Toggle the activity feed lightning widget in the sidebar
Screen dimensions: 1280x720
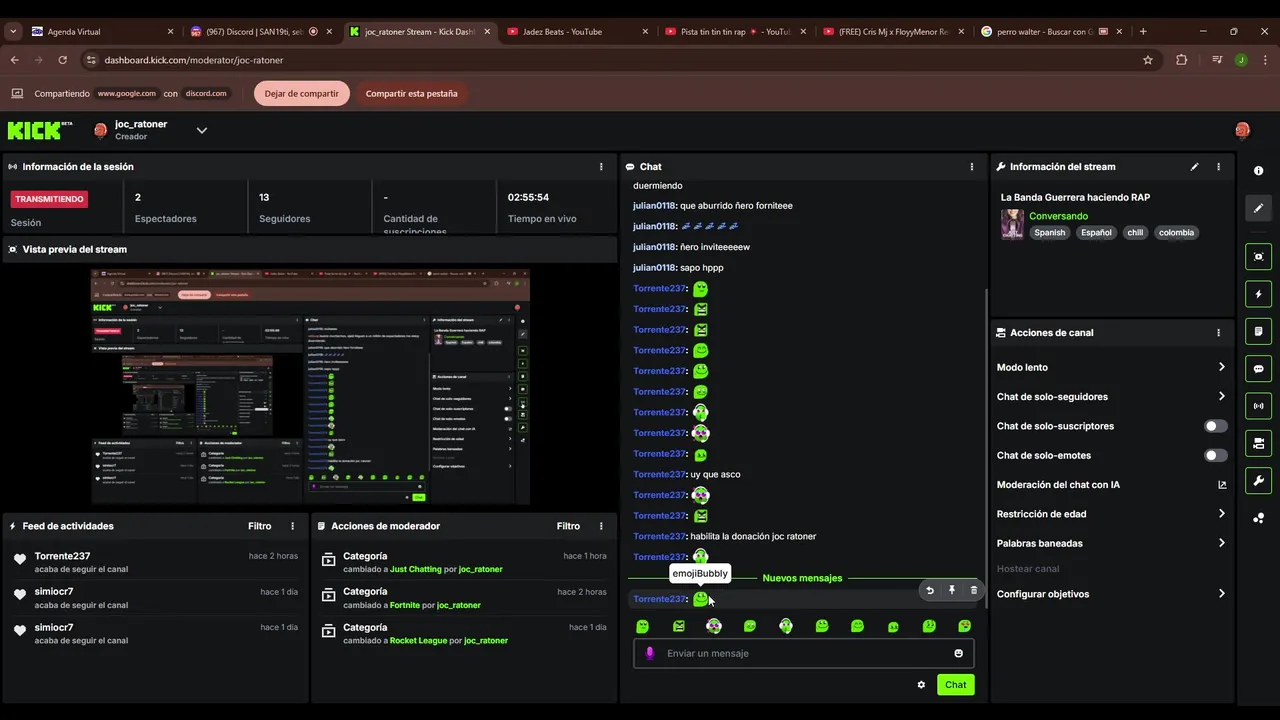(1258, 294)
